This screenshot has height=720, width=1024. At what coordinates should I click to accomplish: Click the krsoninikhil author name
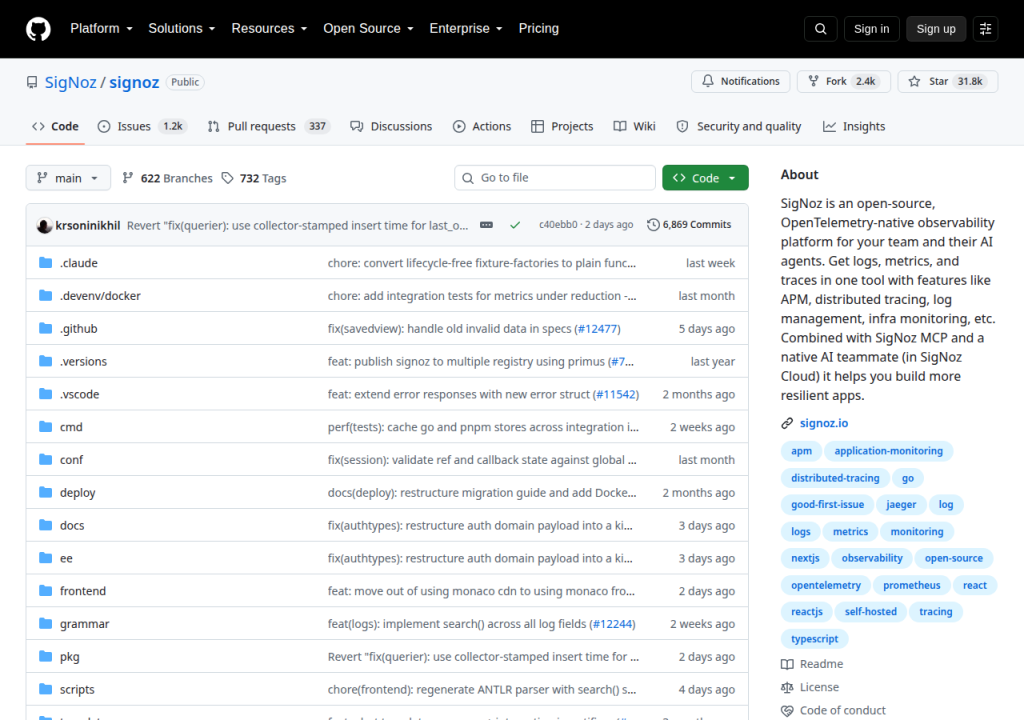point(88,225)
